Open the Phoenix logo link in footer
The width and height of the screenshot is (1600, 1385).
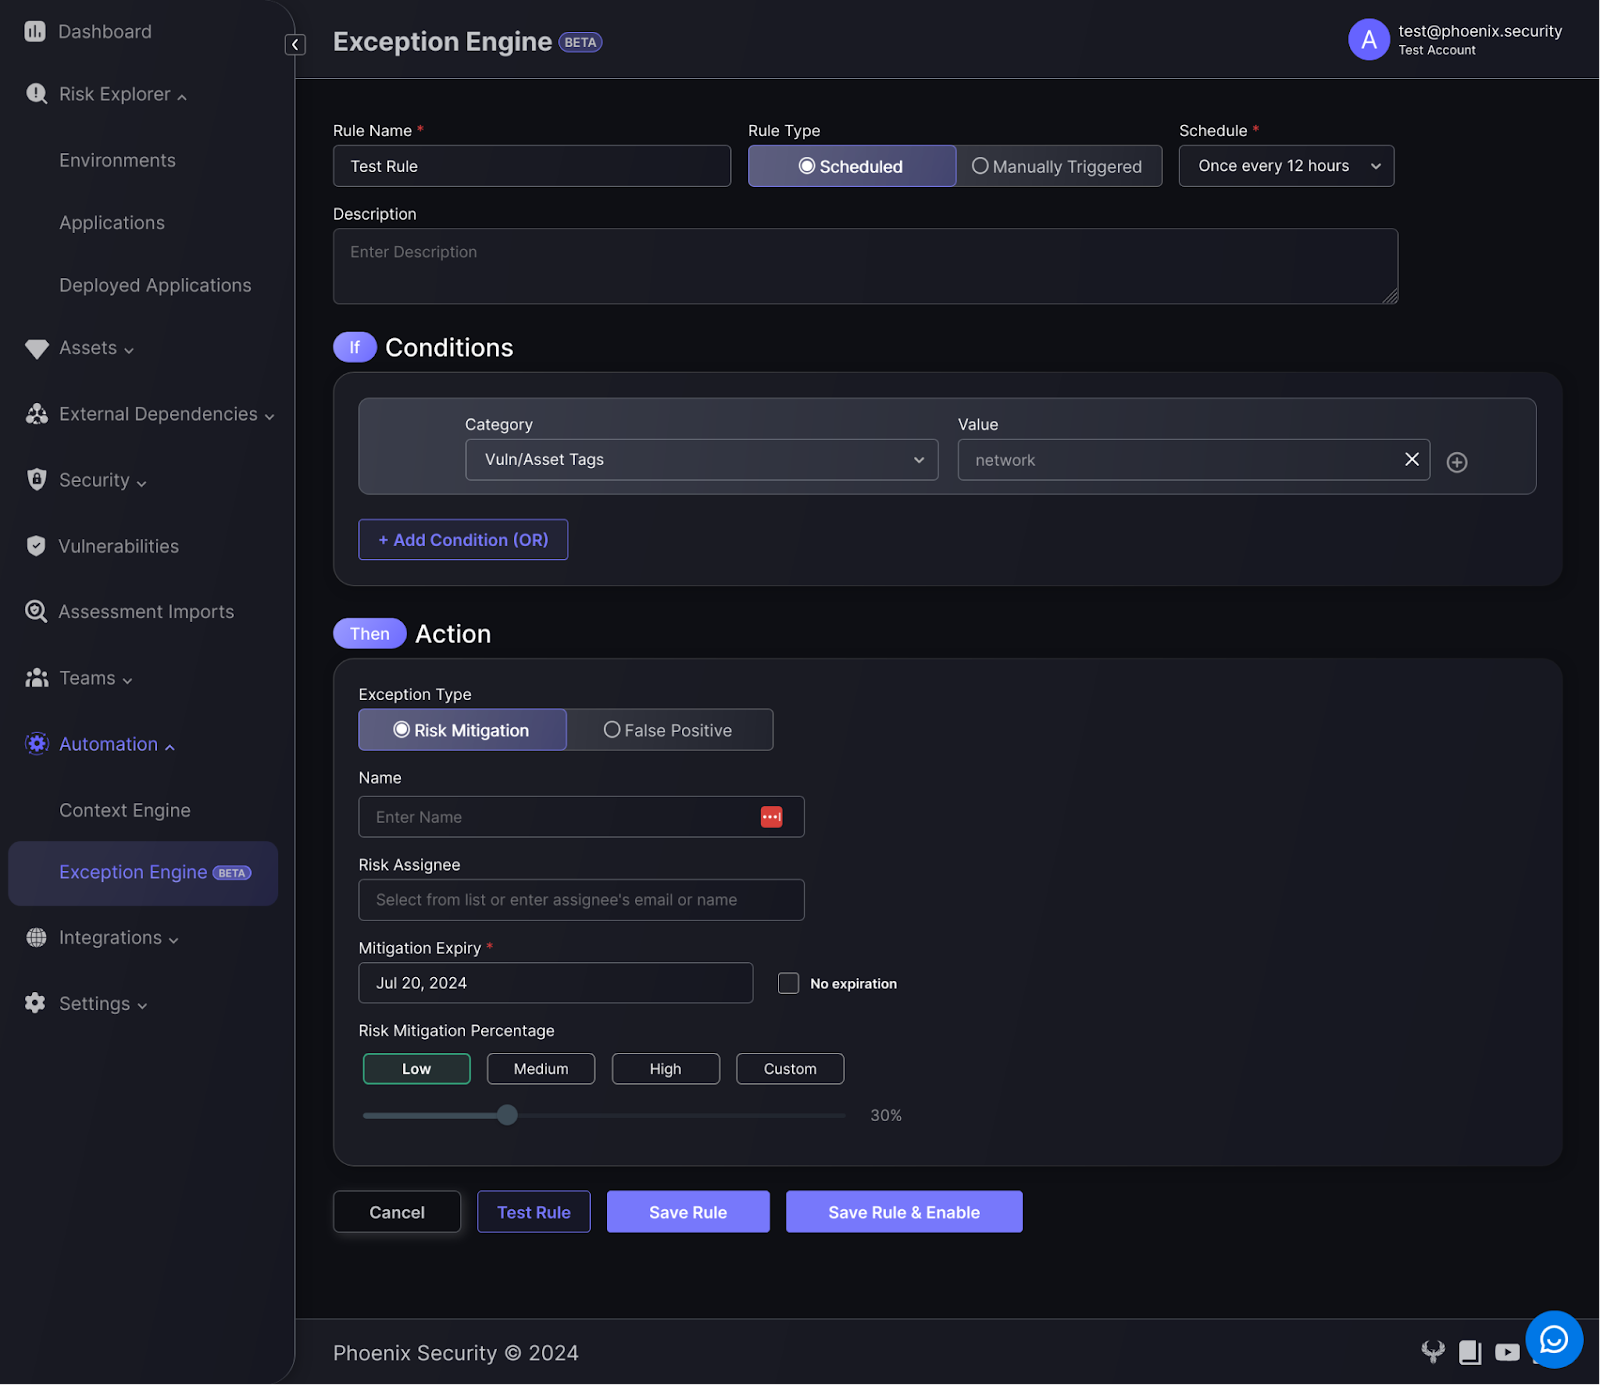click(x=1433, y=1352)
